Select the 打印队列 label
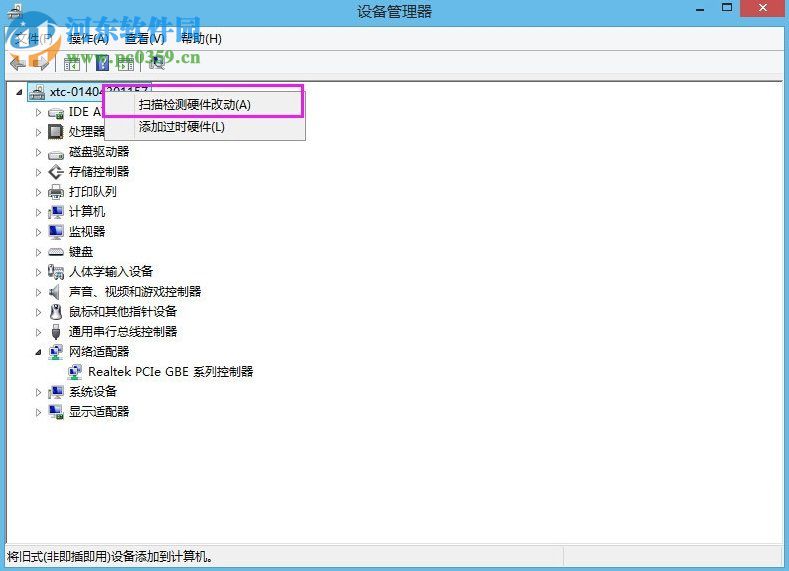 click(x=93, y=192)
